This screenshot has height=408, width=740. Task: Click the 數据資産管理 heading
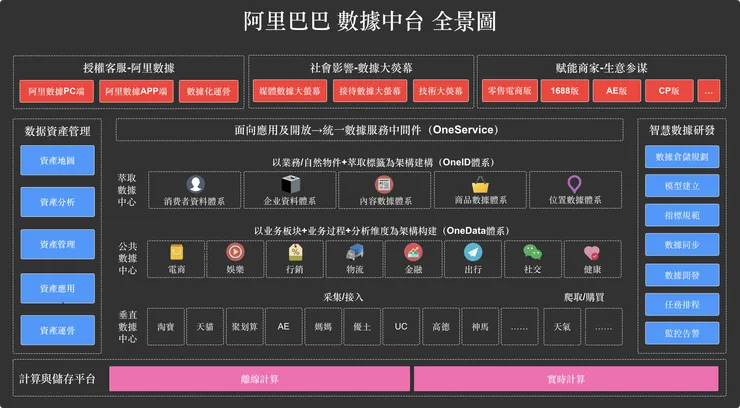[58, 131]
